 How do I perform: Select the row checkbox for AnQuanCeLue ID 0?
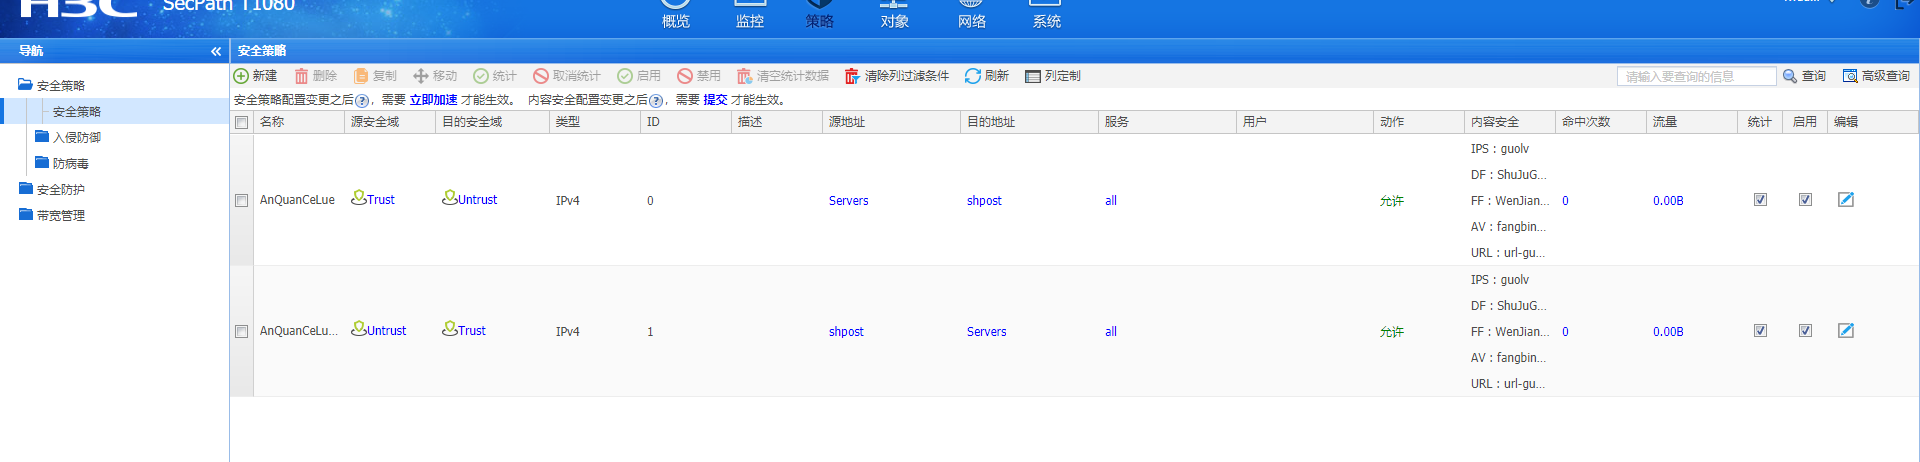tap(241, 200)
